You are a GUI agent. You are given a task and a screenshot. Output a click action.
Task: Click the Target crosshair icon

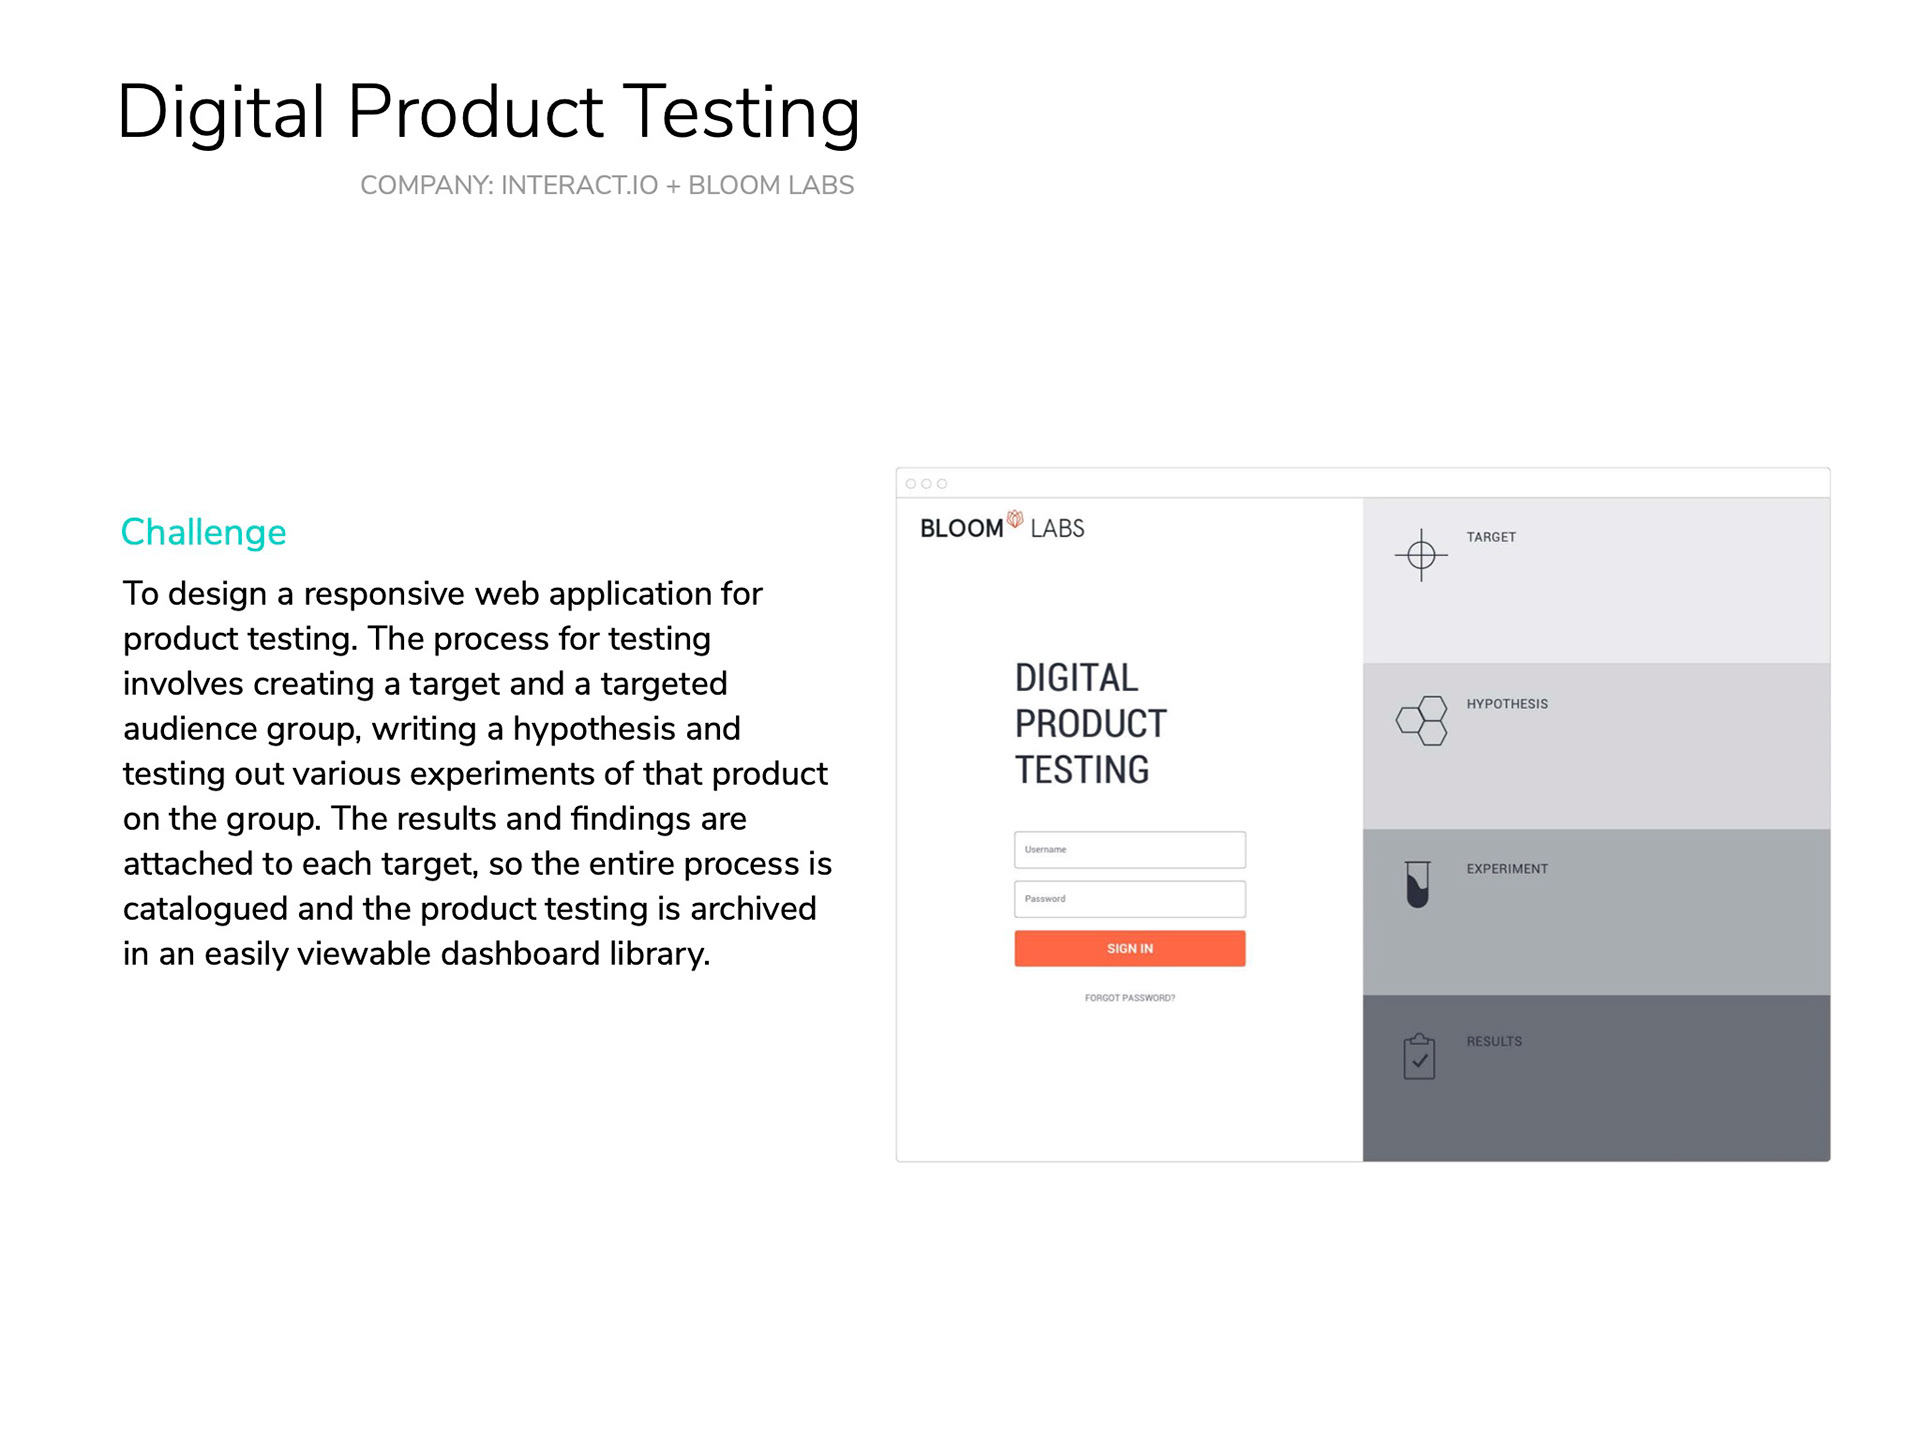coord(1420,555)
